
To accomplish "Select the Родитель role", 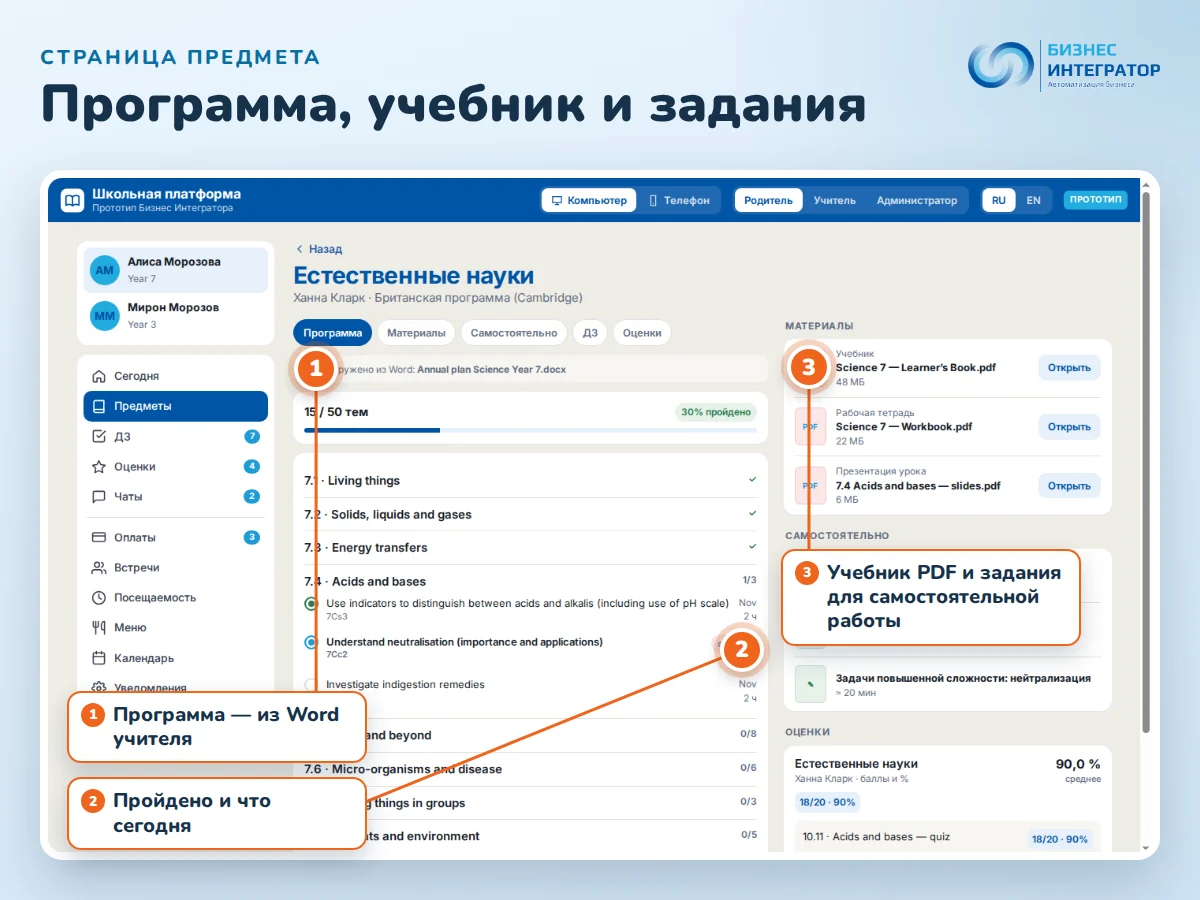I will click(x=768, y=200).
